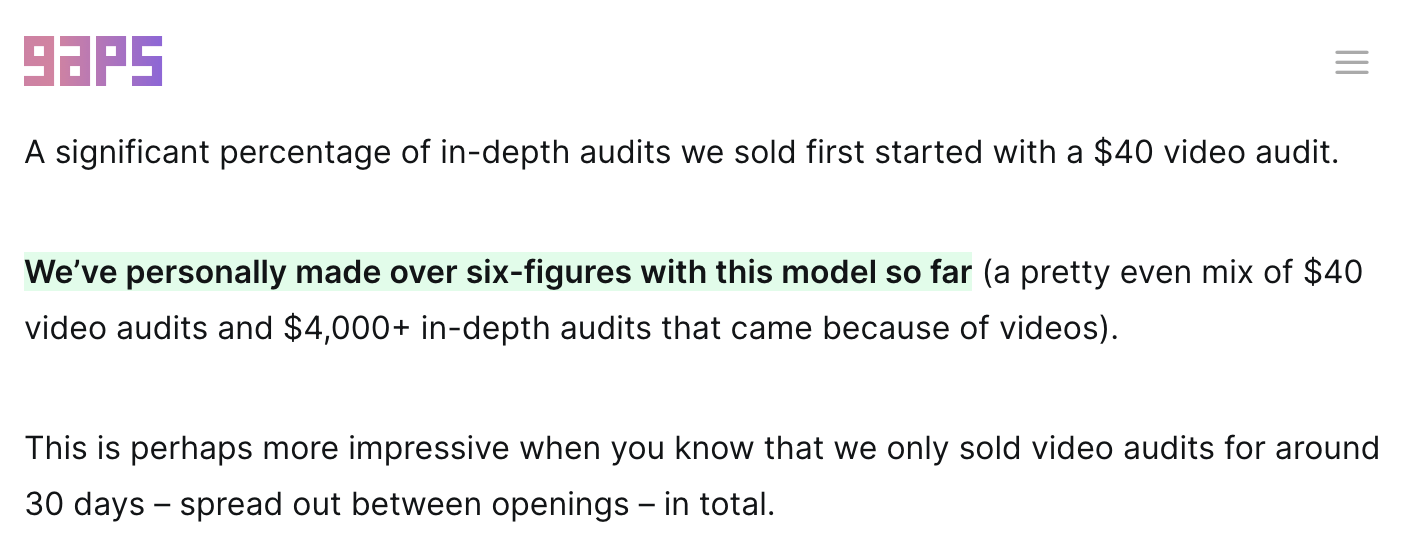Click the green highlighted six-figures sentence
1412x560 pixels.
click(497, 272)
